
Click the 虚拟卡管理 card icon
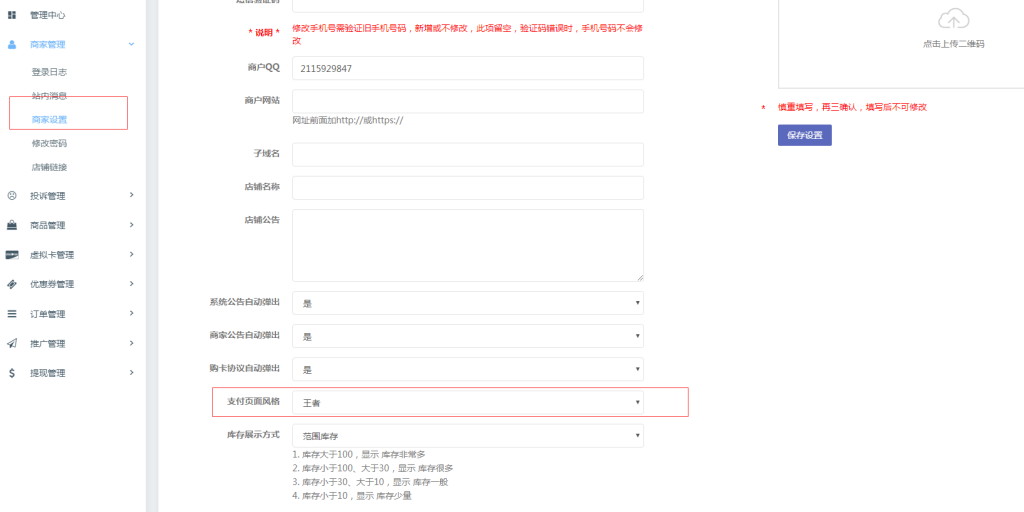[12, 255]
